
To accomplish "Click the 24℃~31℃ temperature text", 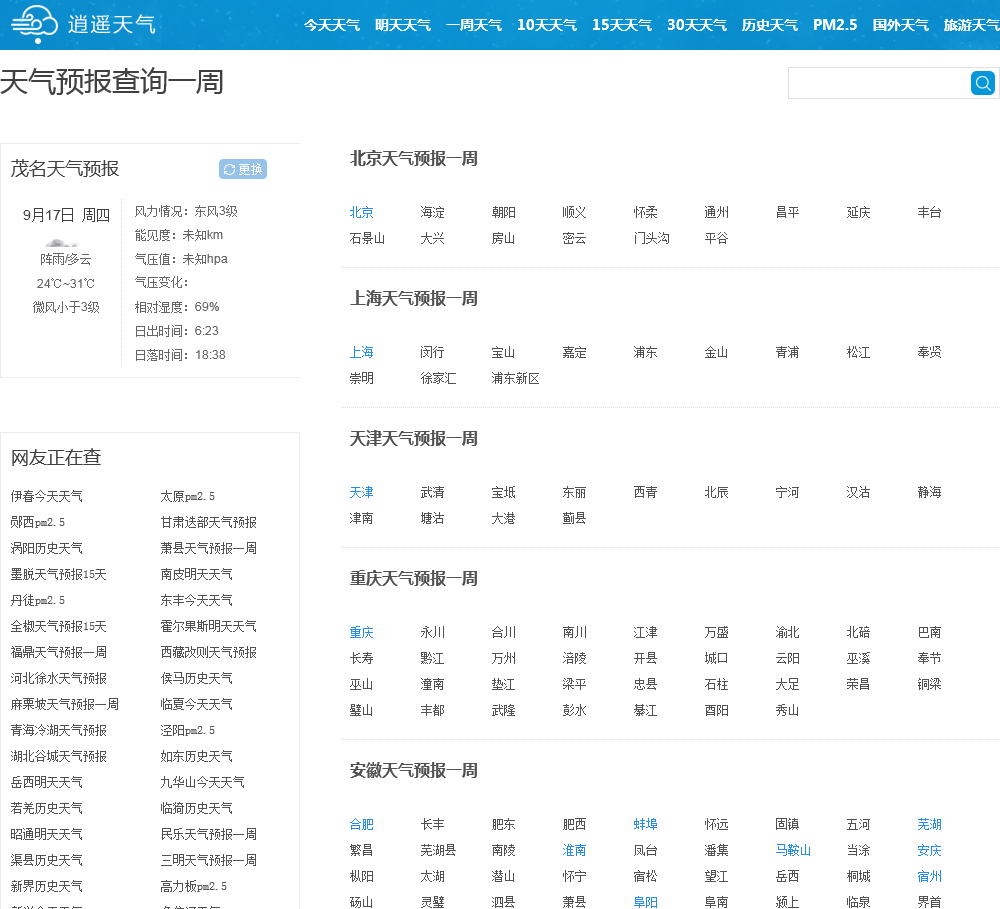I will (66, 284).
